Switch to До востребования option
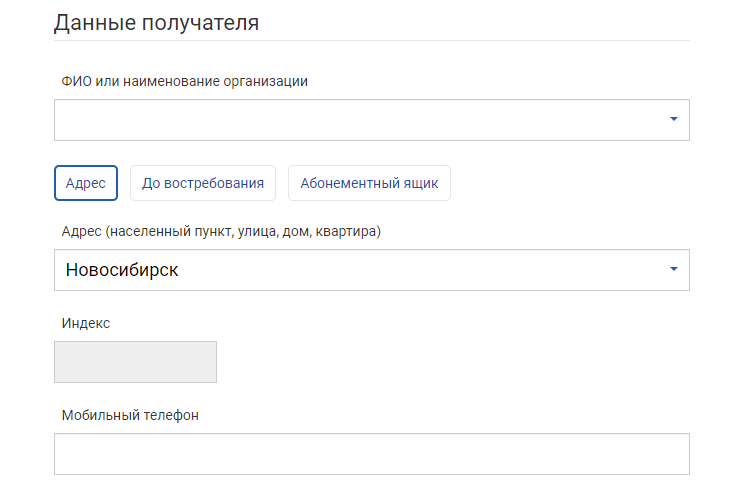The image size is (740, 498). (203, 183)
